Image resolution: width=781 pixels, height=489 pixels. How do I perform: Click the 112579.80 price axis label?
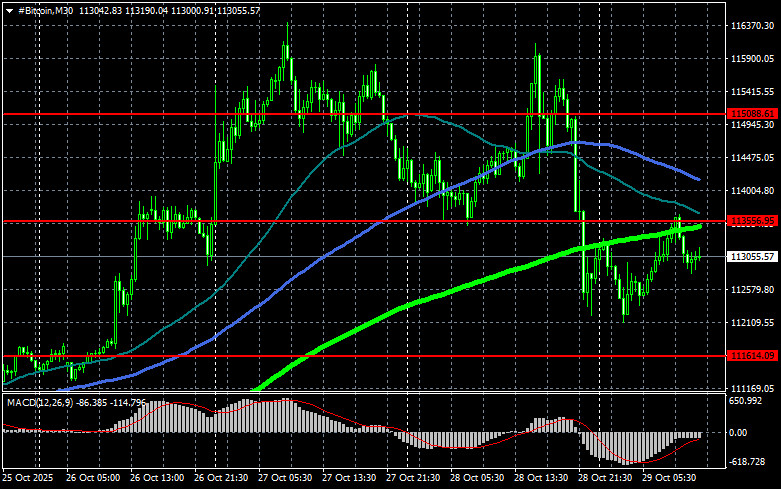click(752, 289)
